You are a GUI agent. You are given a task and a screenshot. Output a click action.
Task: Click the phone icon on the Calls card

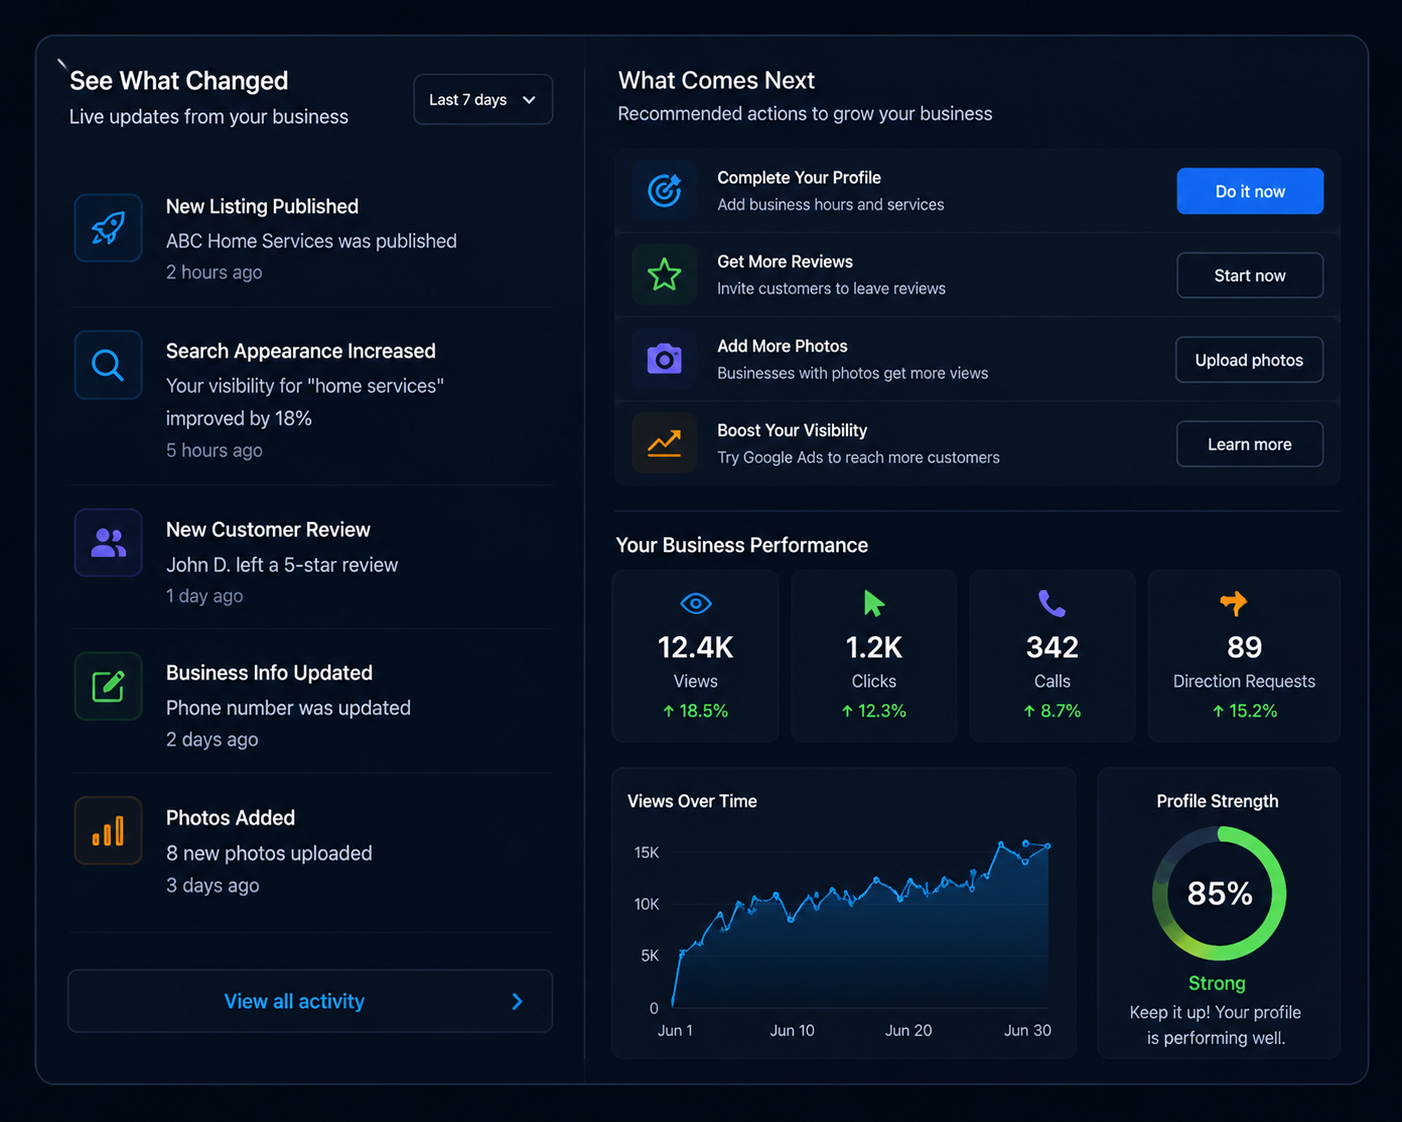tap(1052, 603)
